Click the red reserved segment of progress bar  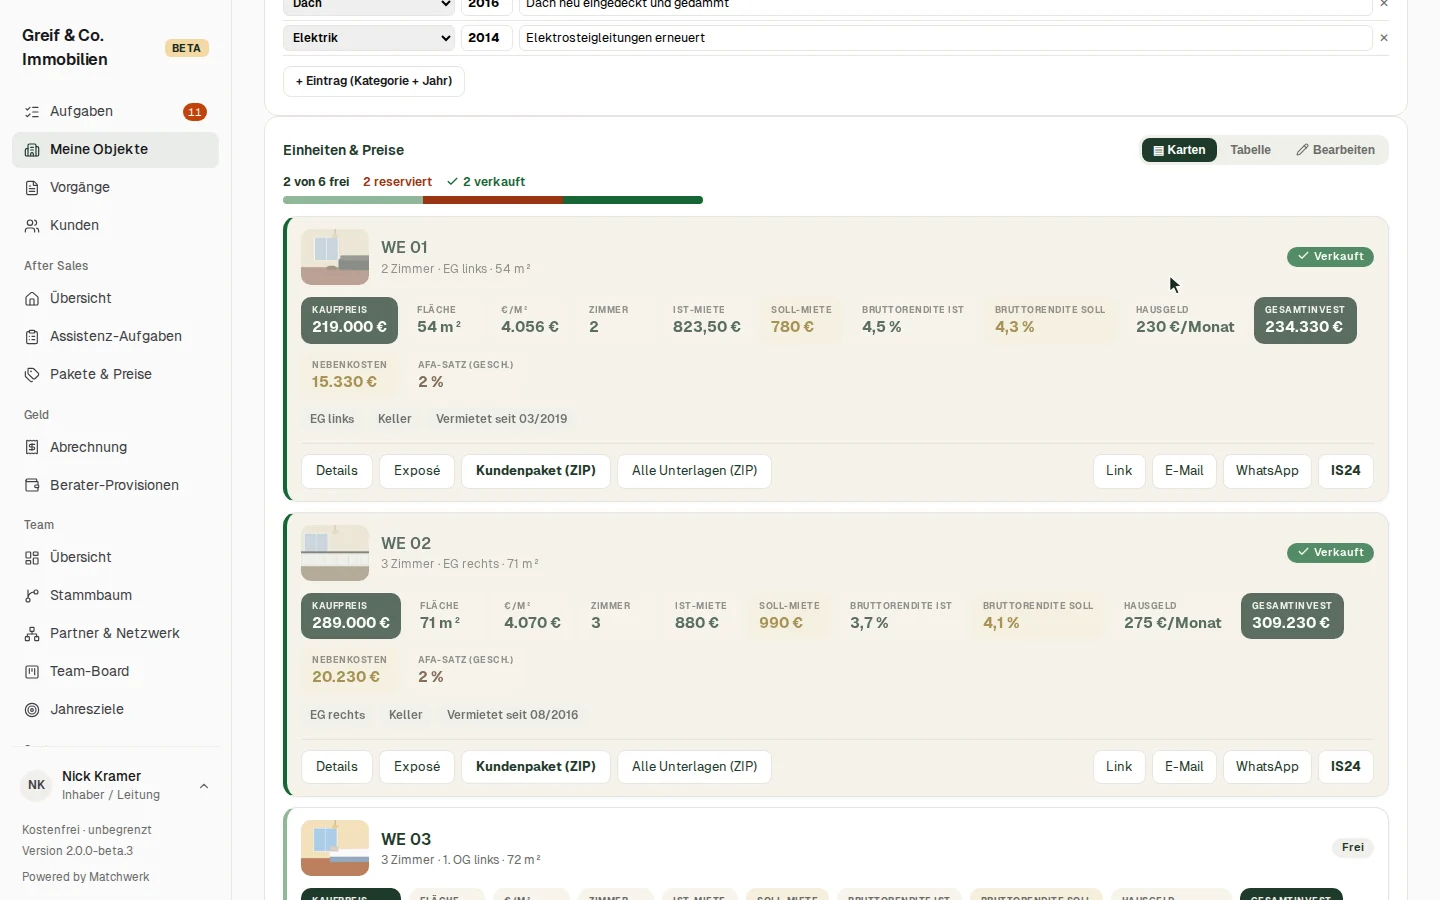tap(493, 200)
